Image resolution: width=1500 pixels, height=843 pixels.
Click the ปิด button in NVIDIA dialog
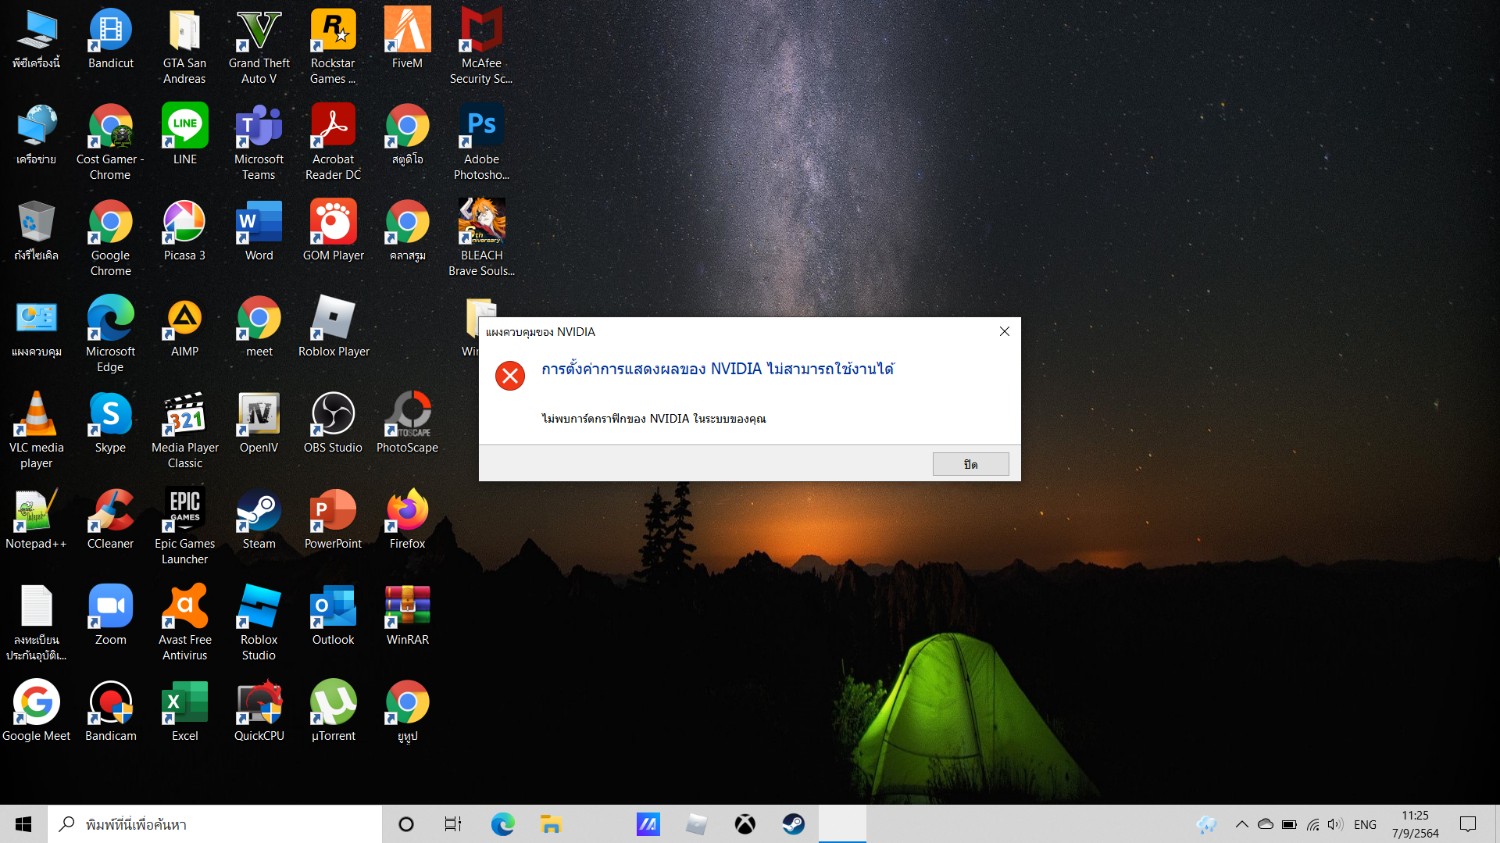(970, 464)
